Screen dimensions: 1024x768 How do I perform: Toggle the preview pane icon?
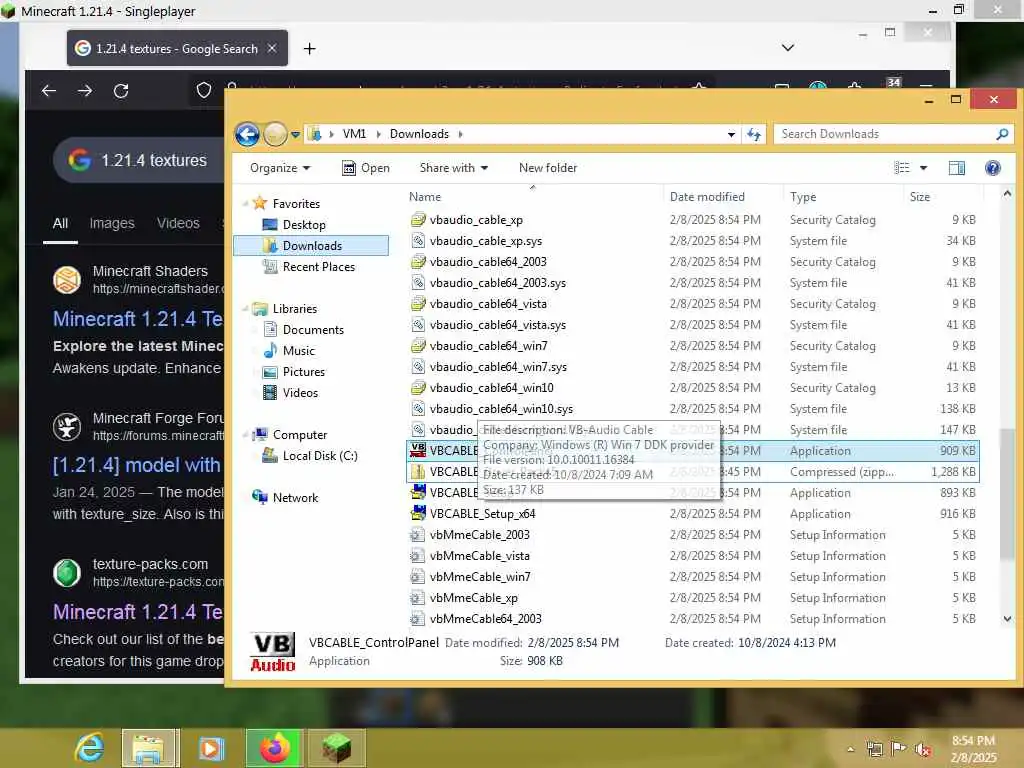pyautogui.click(x=957, y=168)
